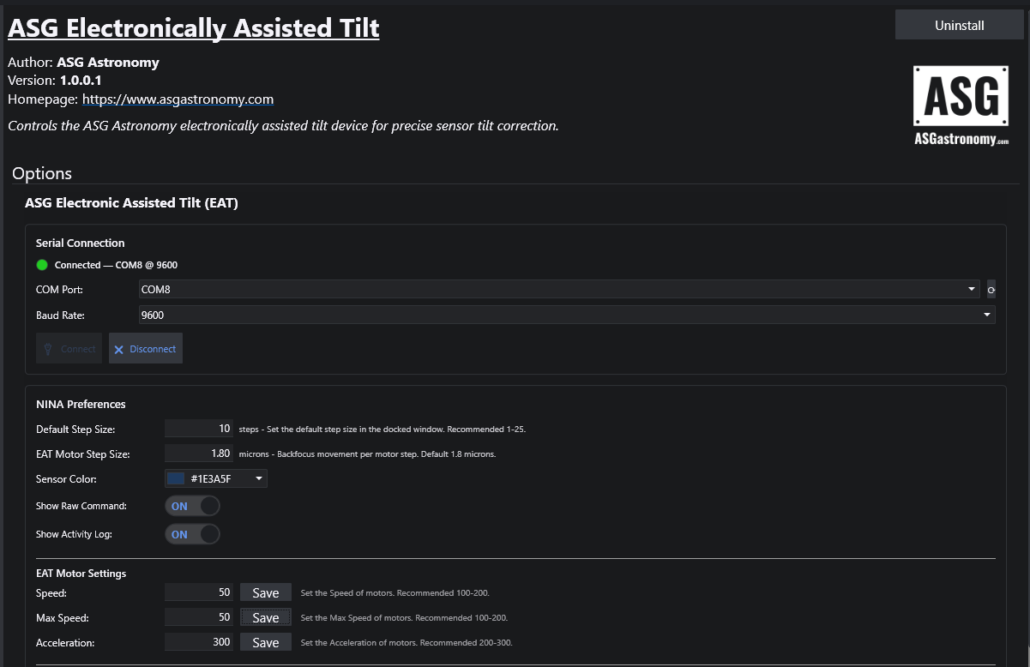The width and height of the screenshot is (1030, 667).
Task: Click the green connection status indicator
Action: [42, 265]
